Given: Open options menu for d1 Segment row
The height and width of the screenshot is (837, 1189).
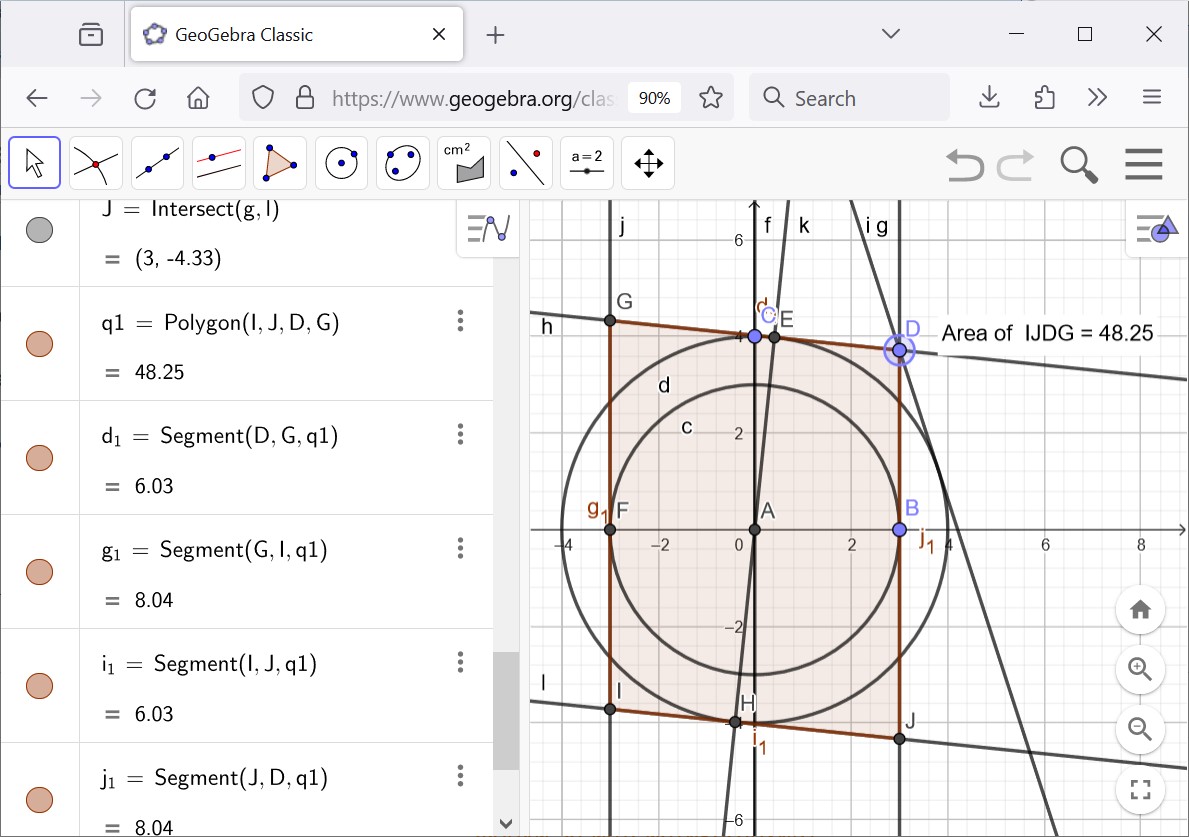Looking at the screenshot, I should pyautogui.click(x=460, y=434).
